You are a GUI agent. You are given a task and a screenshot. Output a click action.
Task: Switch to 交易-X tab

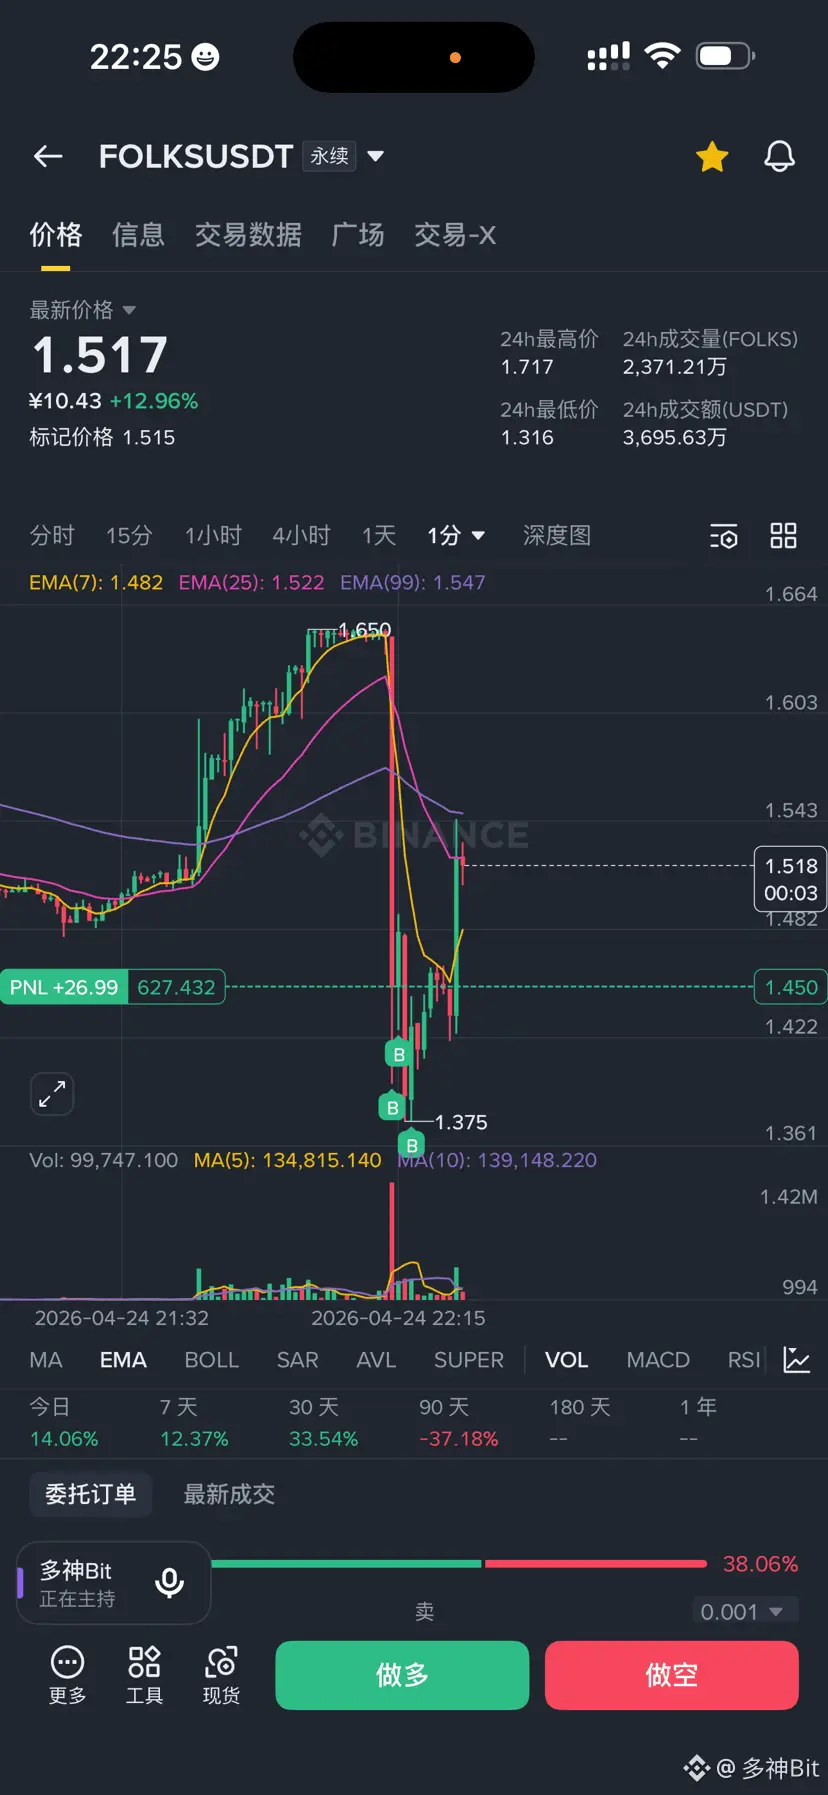point(455,235)
